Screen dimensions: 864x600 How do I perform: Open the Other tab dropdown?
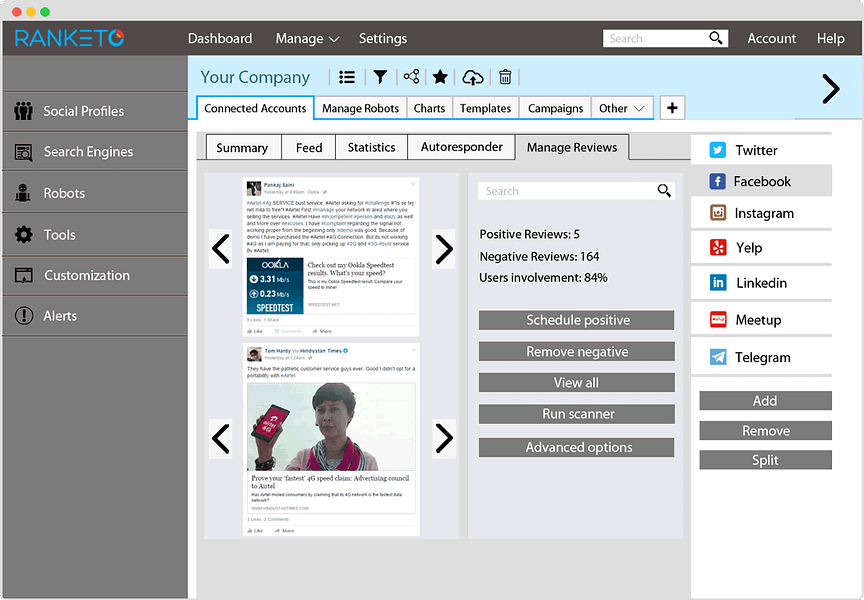(x=622, y=109)
